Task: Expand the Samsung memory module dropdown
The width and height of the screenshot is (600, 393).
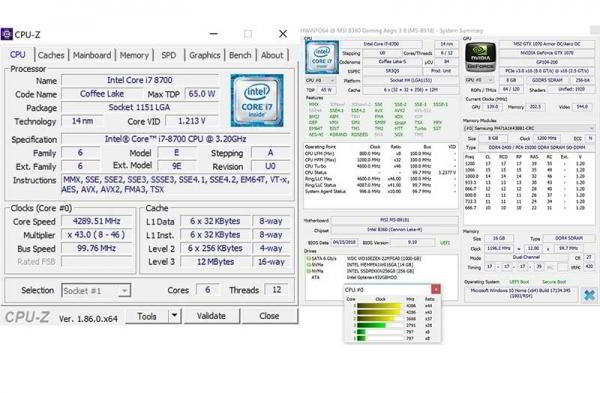Action: pos(529,128)
